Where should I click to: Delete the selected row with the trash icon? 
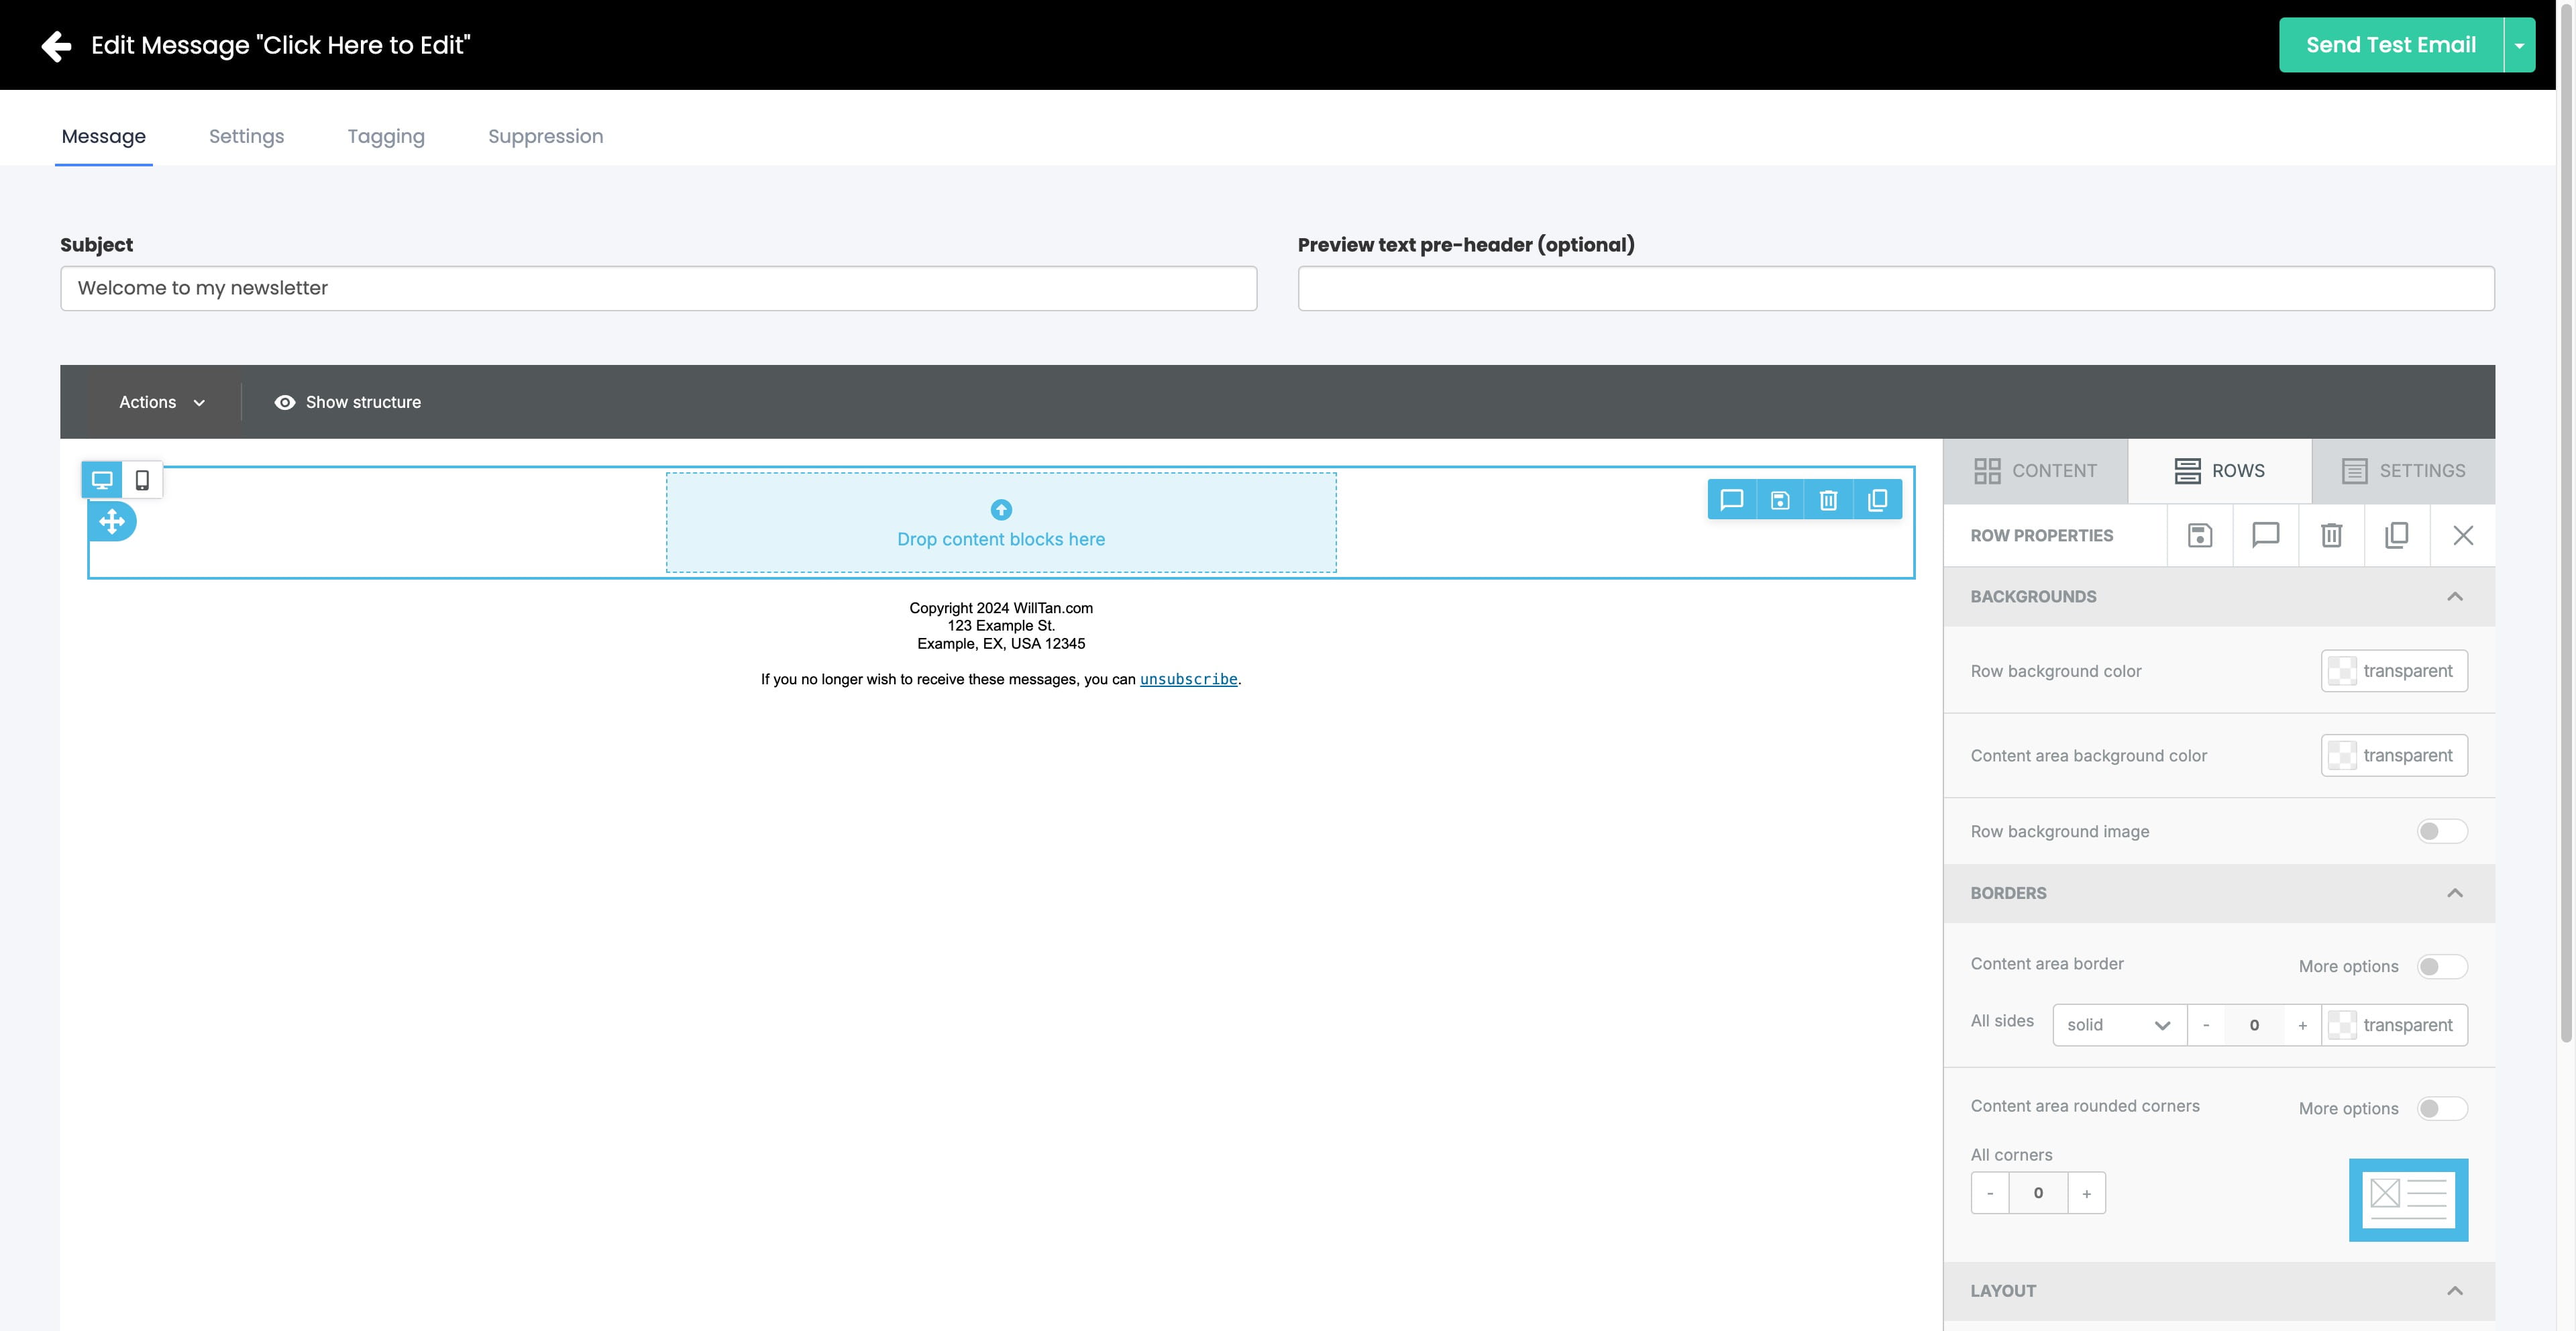(x=1829, y=499)
